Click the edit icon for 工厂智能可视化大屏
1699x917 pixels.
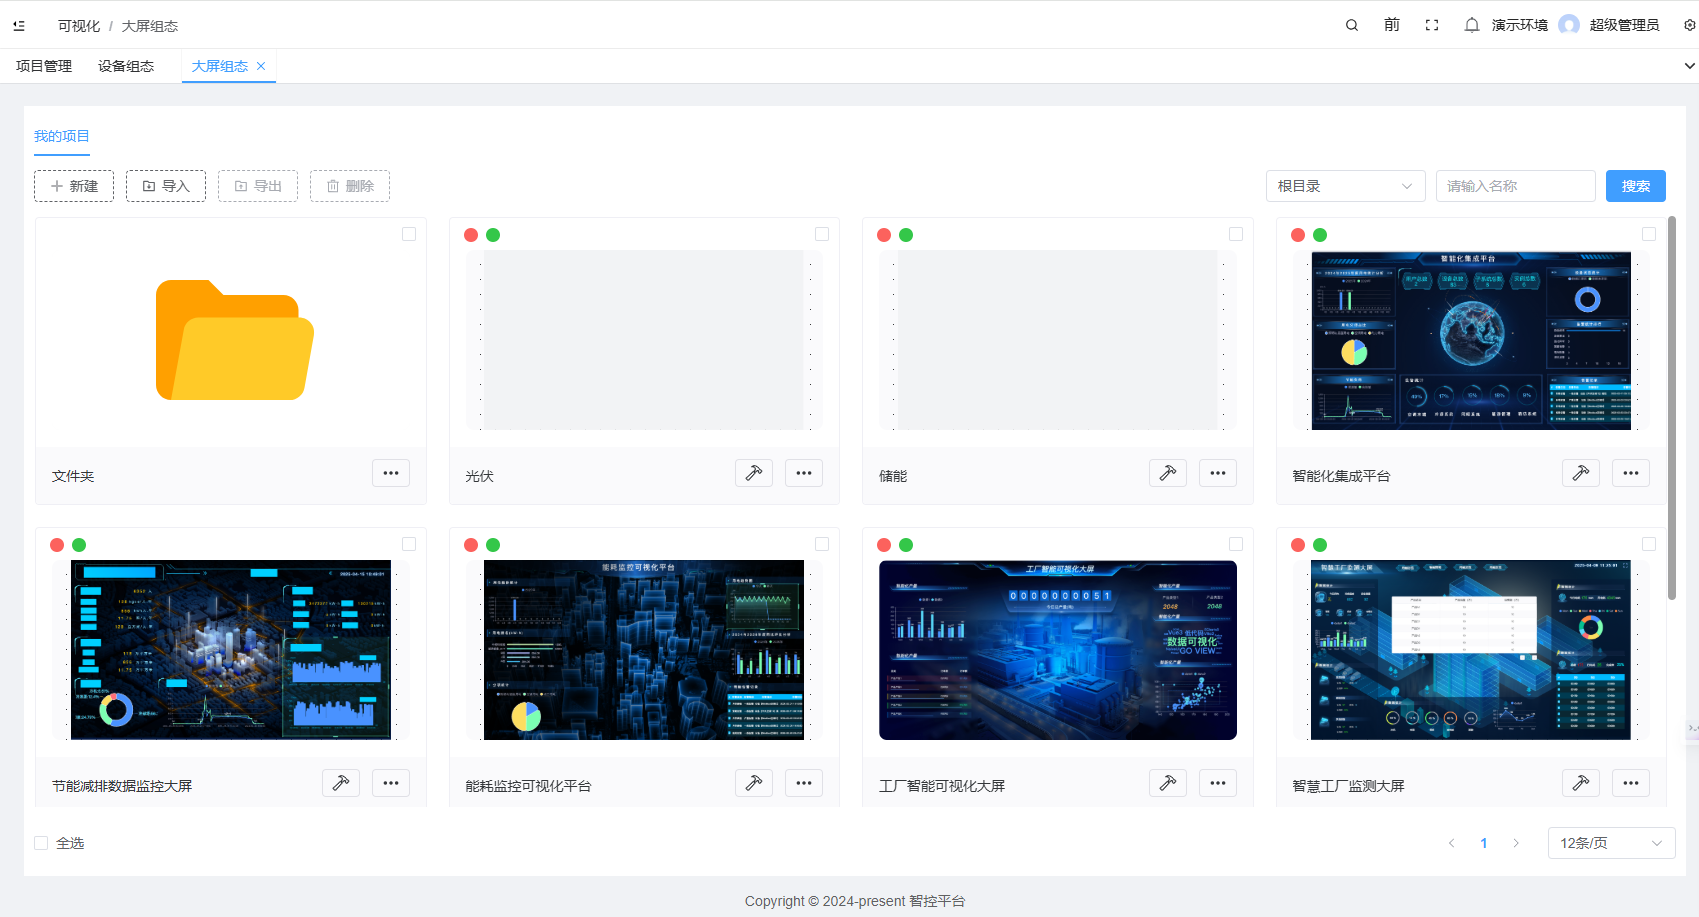[x=1168, y=783]
